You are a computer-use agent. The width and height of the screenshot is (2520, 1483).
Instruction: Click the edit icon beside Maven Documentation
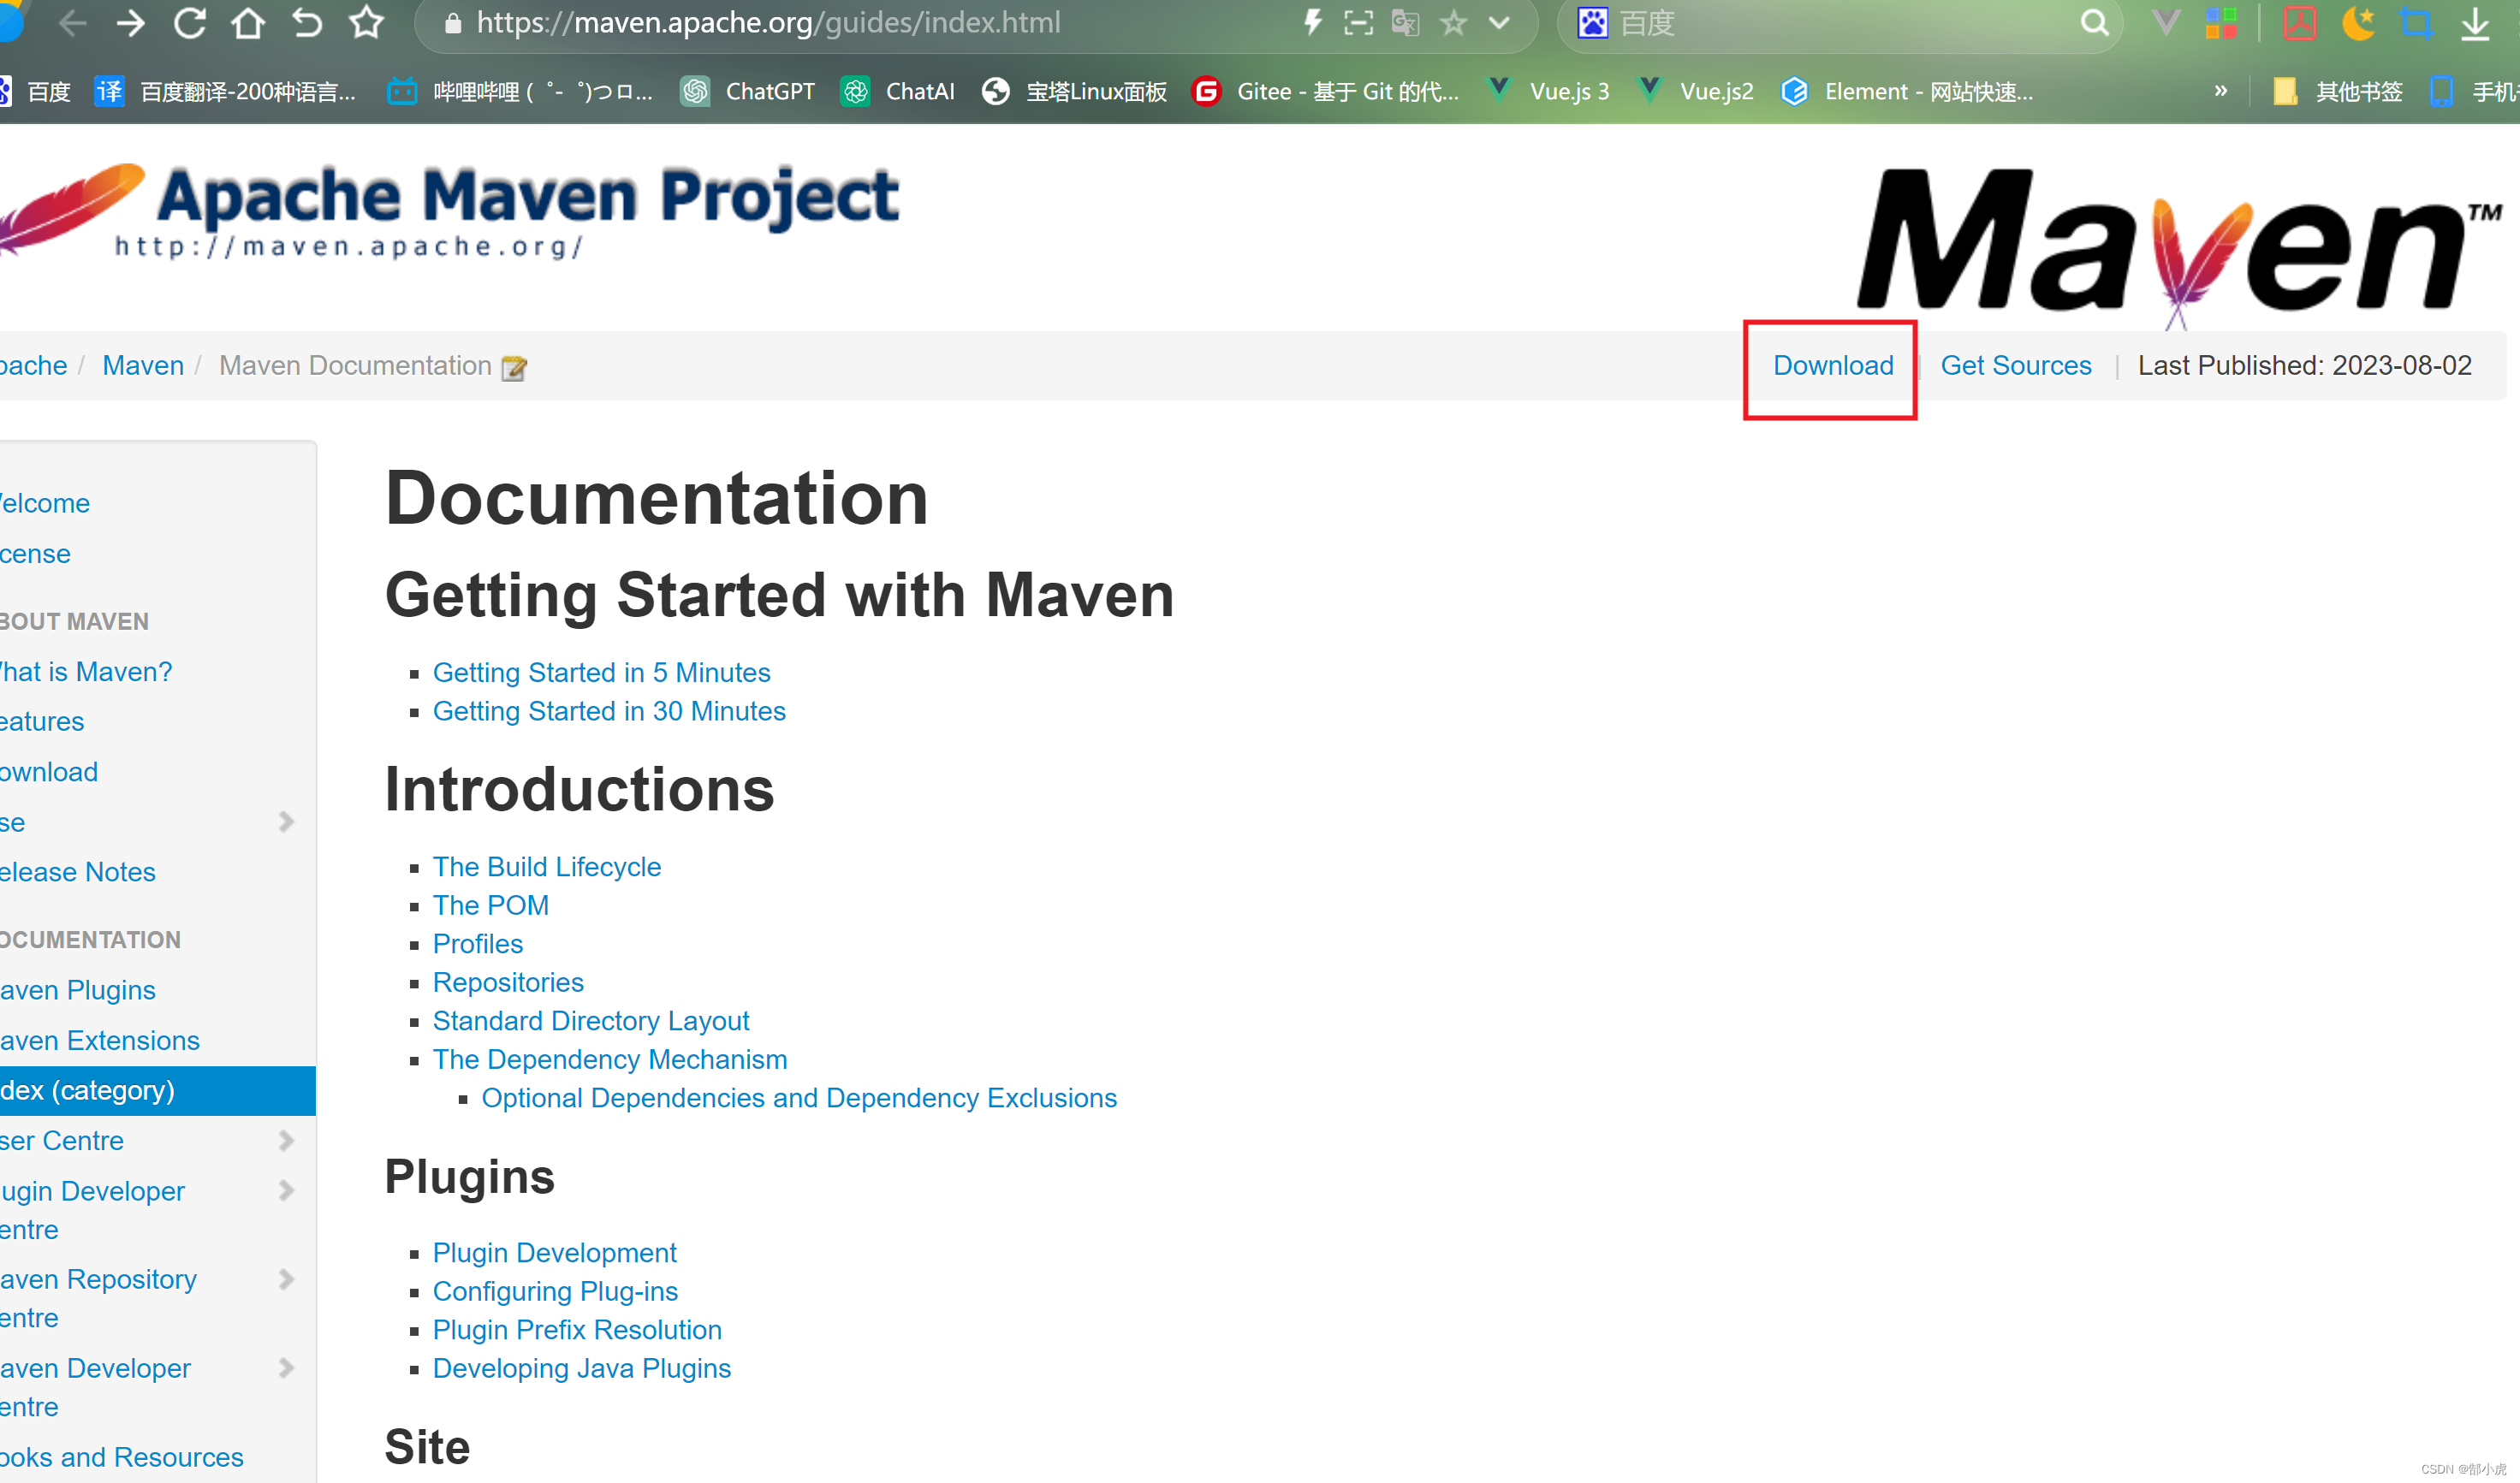513,368
